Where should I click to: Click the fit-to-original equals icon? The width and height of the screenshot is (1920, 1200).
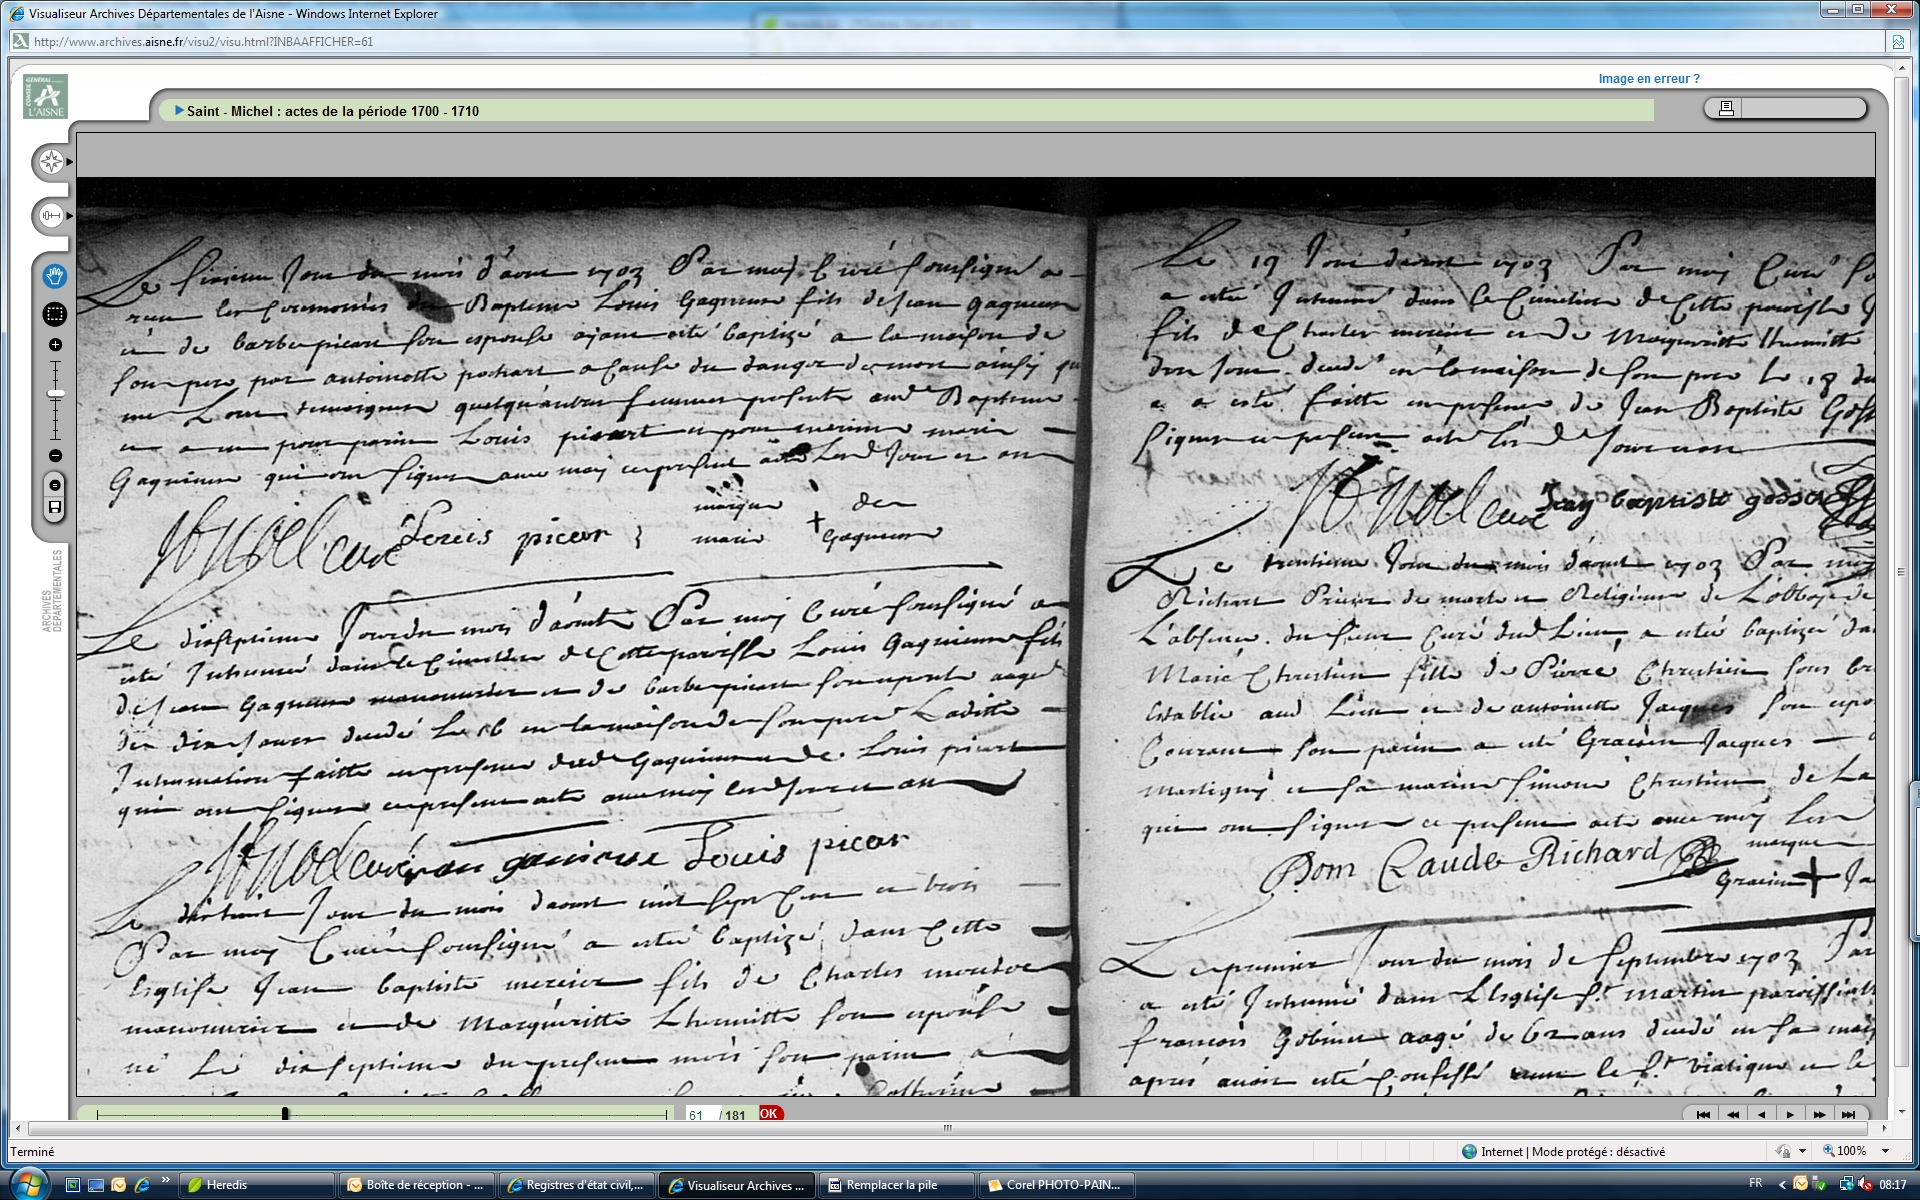tap(56, 485)
